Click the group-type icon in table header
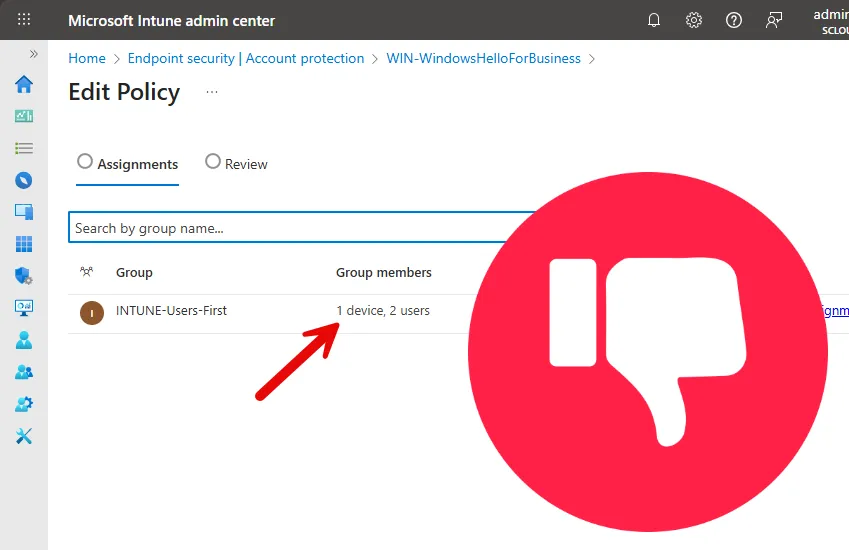The image size is (849, 550). [87, 272]
